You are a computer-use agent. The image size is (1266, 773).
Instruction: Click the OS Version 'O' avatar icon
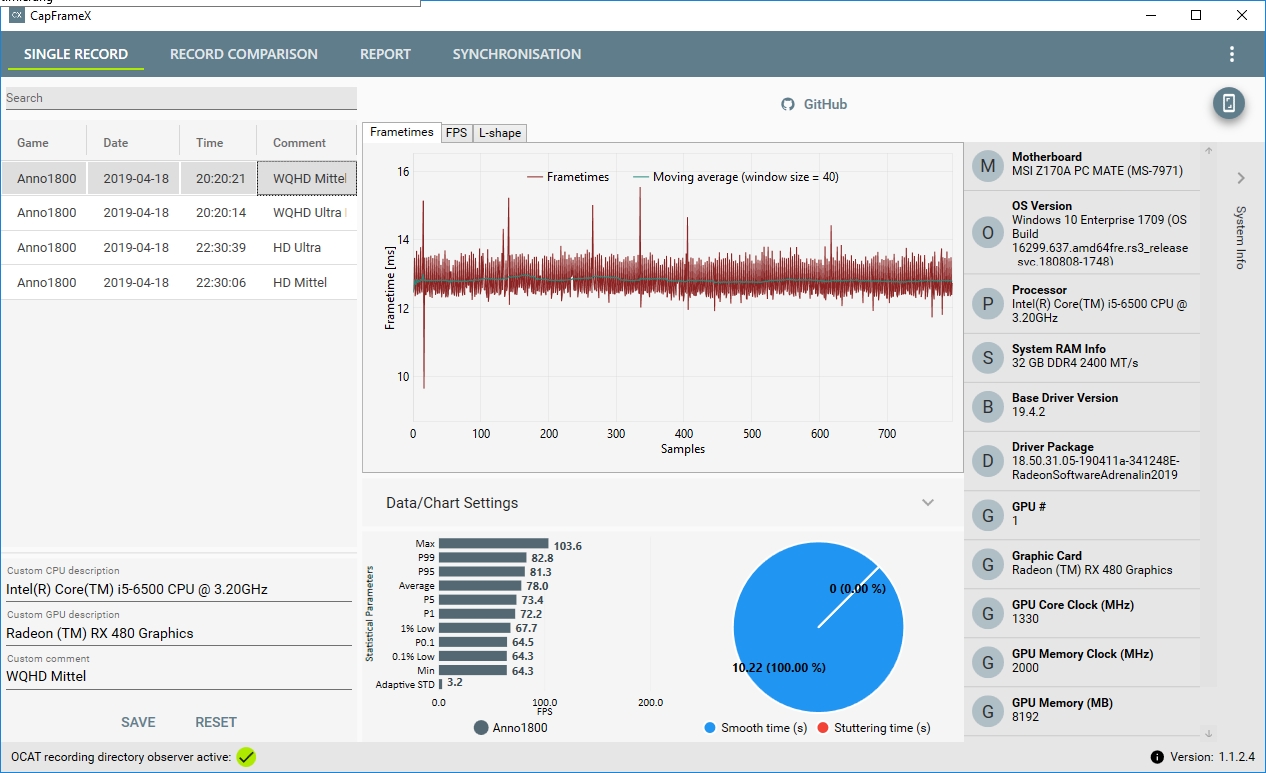pos(988,233)
